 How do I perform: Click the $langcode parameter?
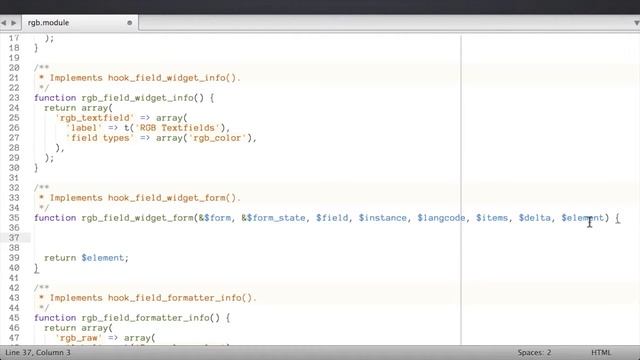point(441,218)
